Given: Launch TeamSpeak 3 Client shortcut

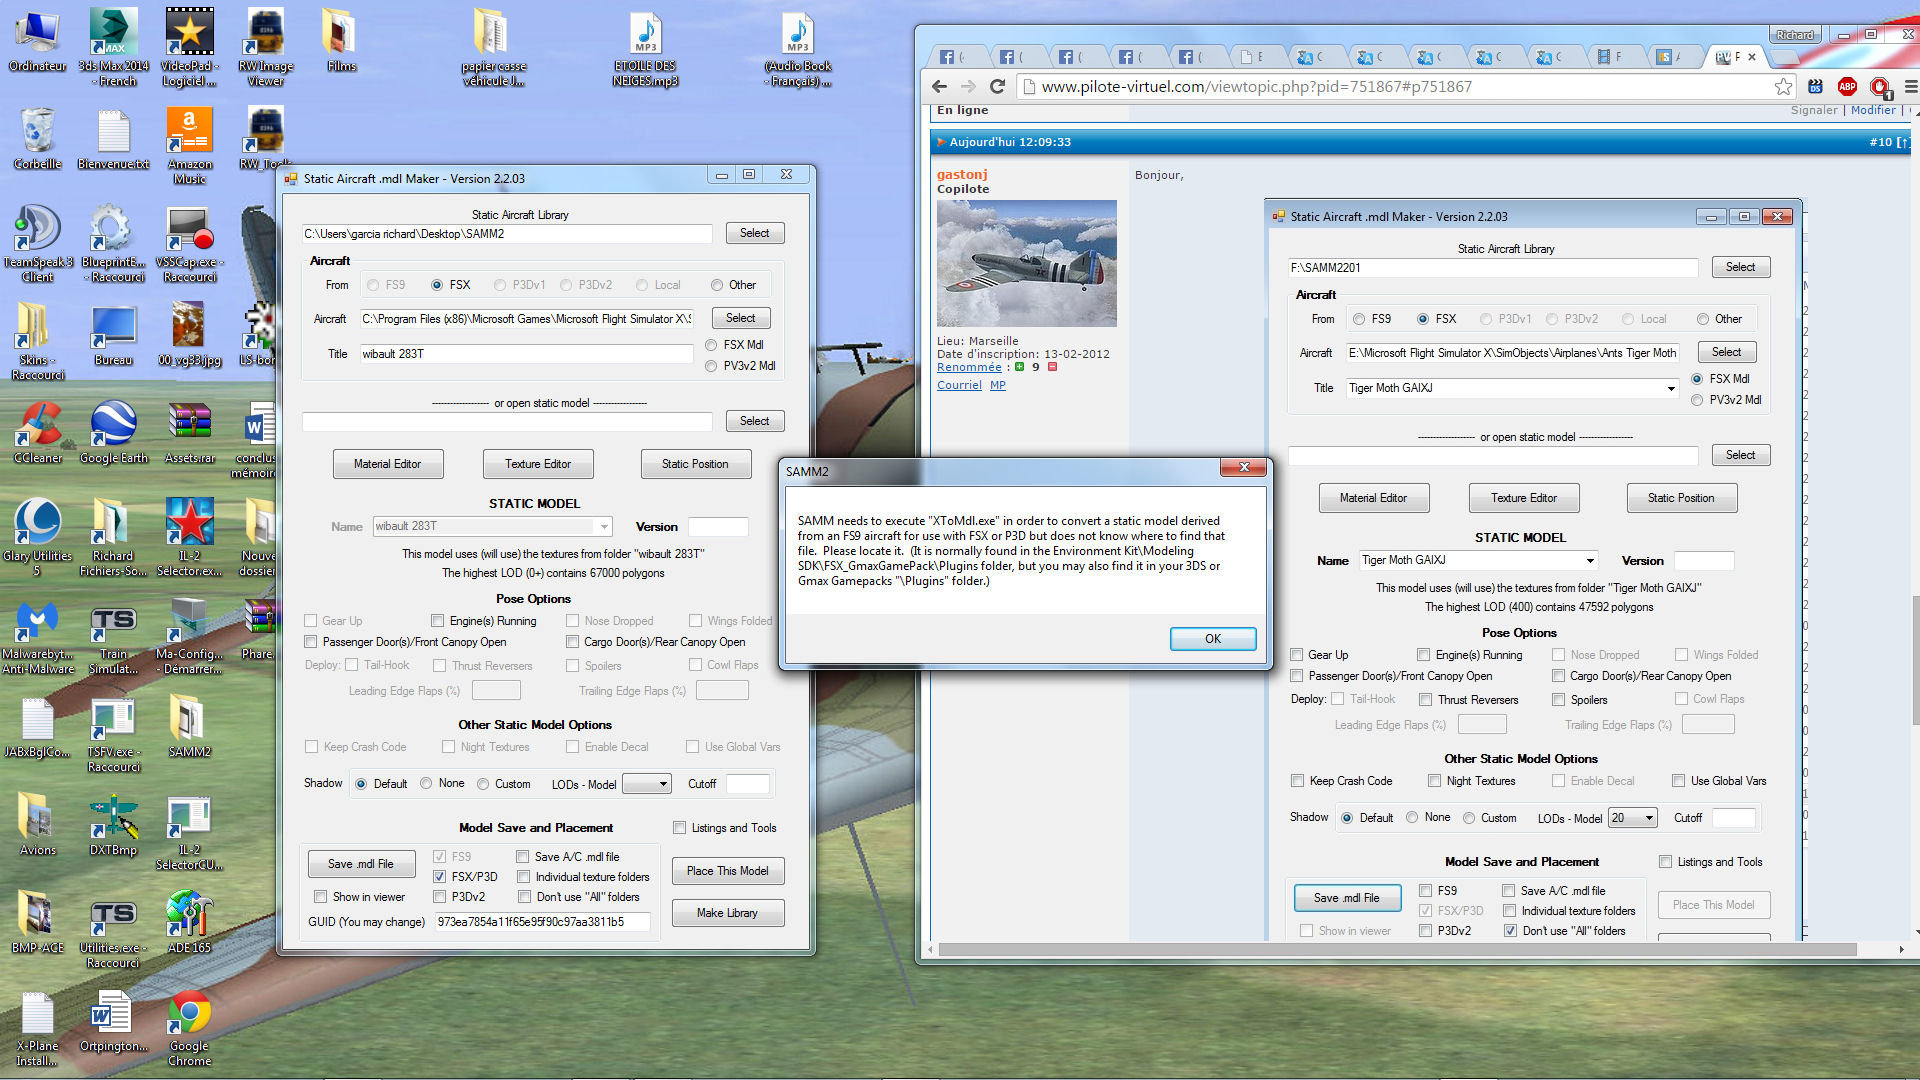Looking at the screenshot, I should point(37,243).
